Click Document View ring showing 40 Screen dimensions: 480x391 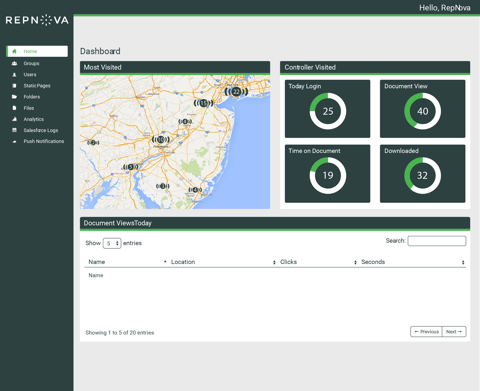(423, 111)
